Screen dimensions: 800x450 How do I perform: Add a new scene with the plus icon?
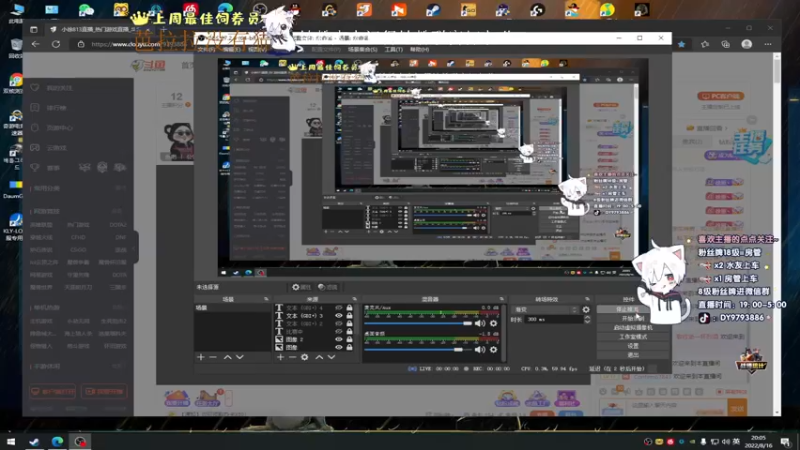201,357
